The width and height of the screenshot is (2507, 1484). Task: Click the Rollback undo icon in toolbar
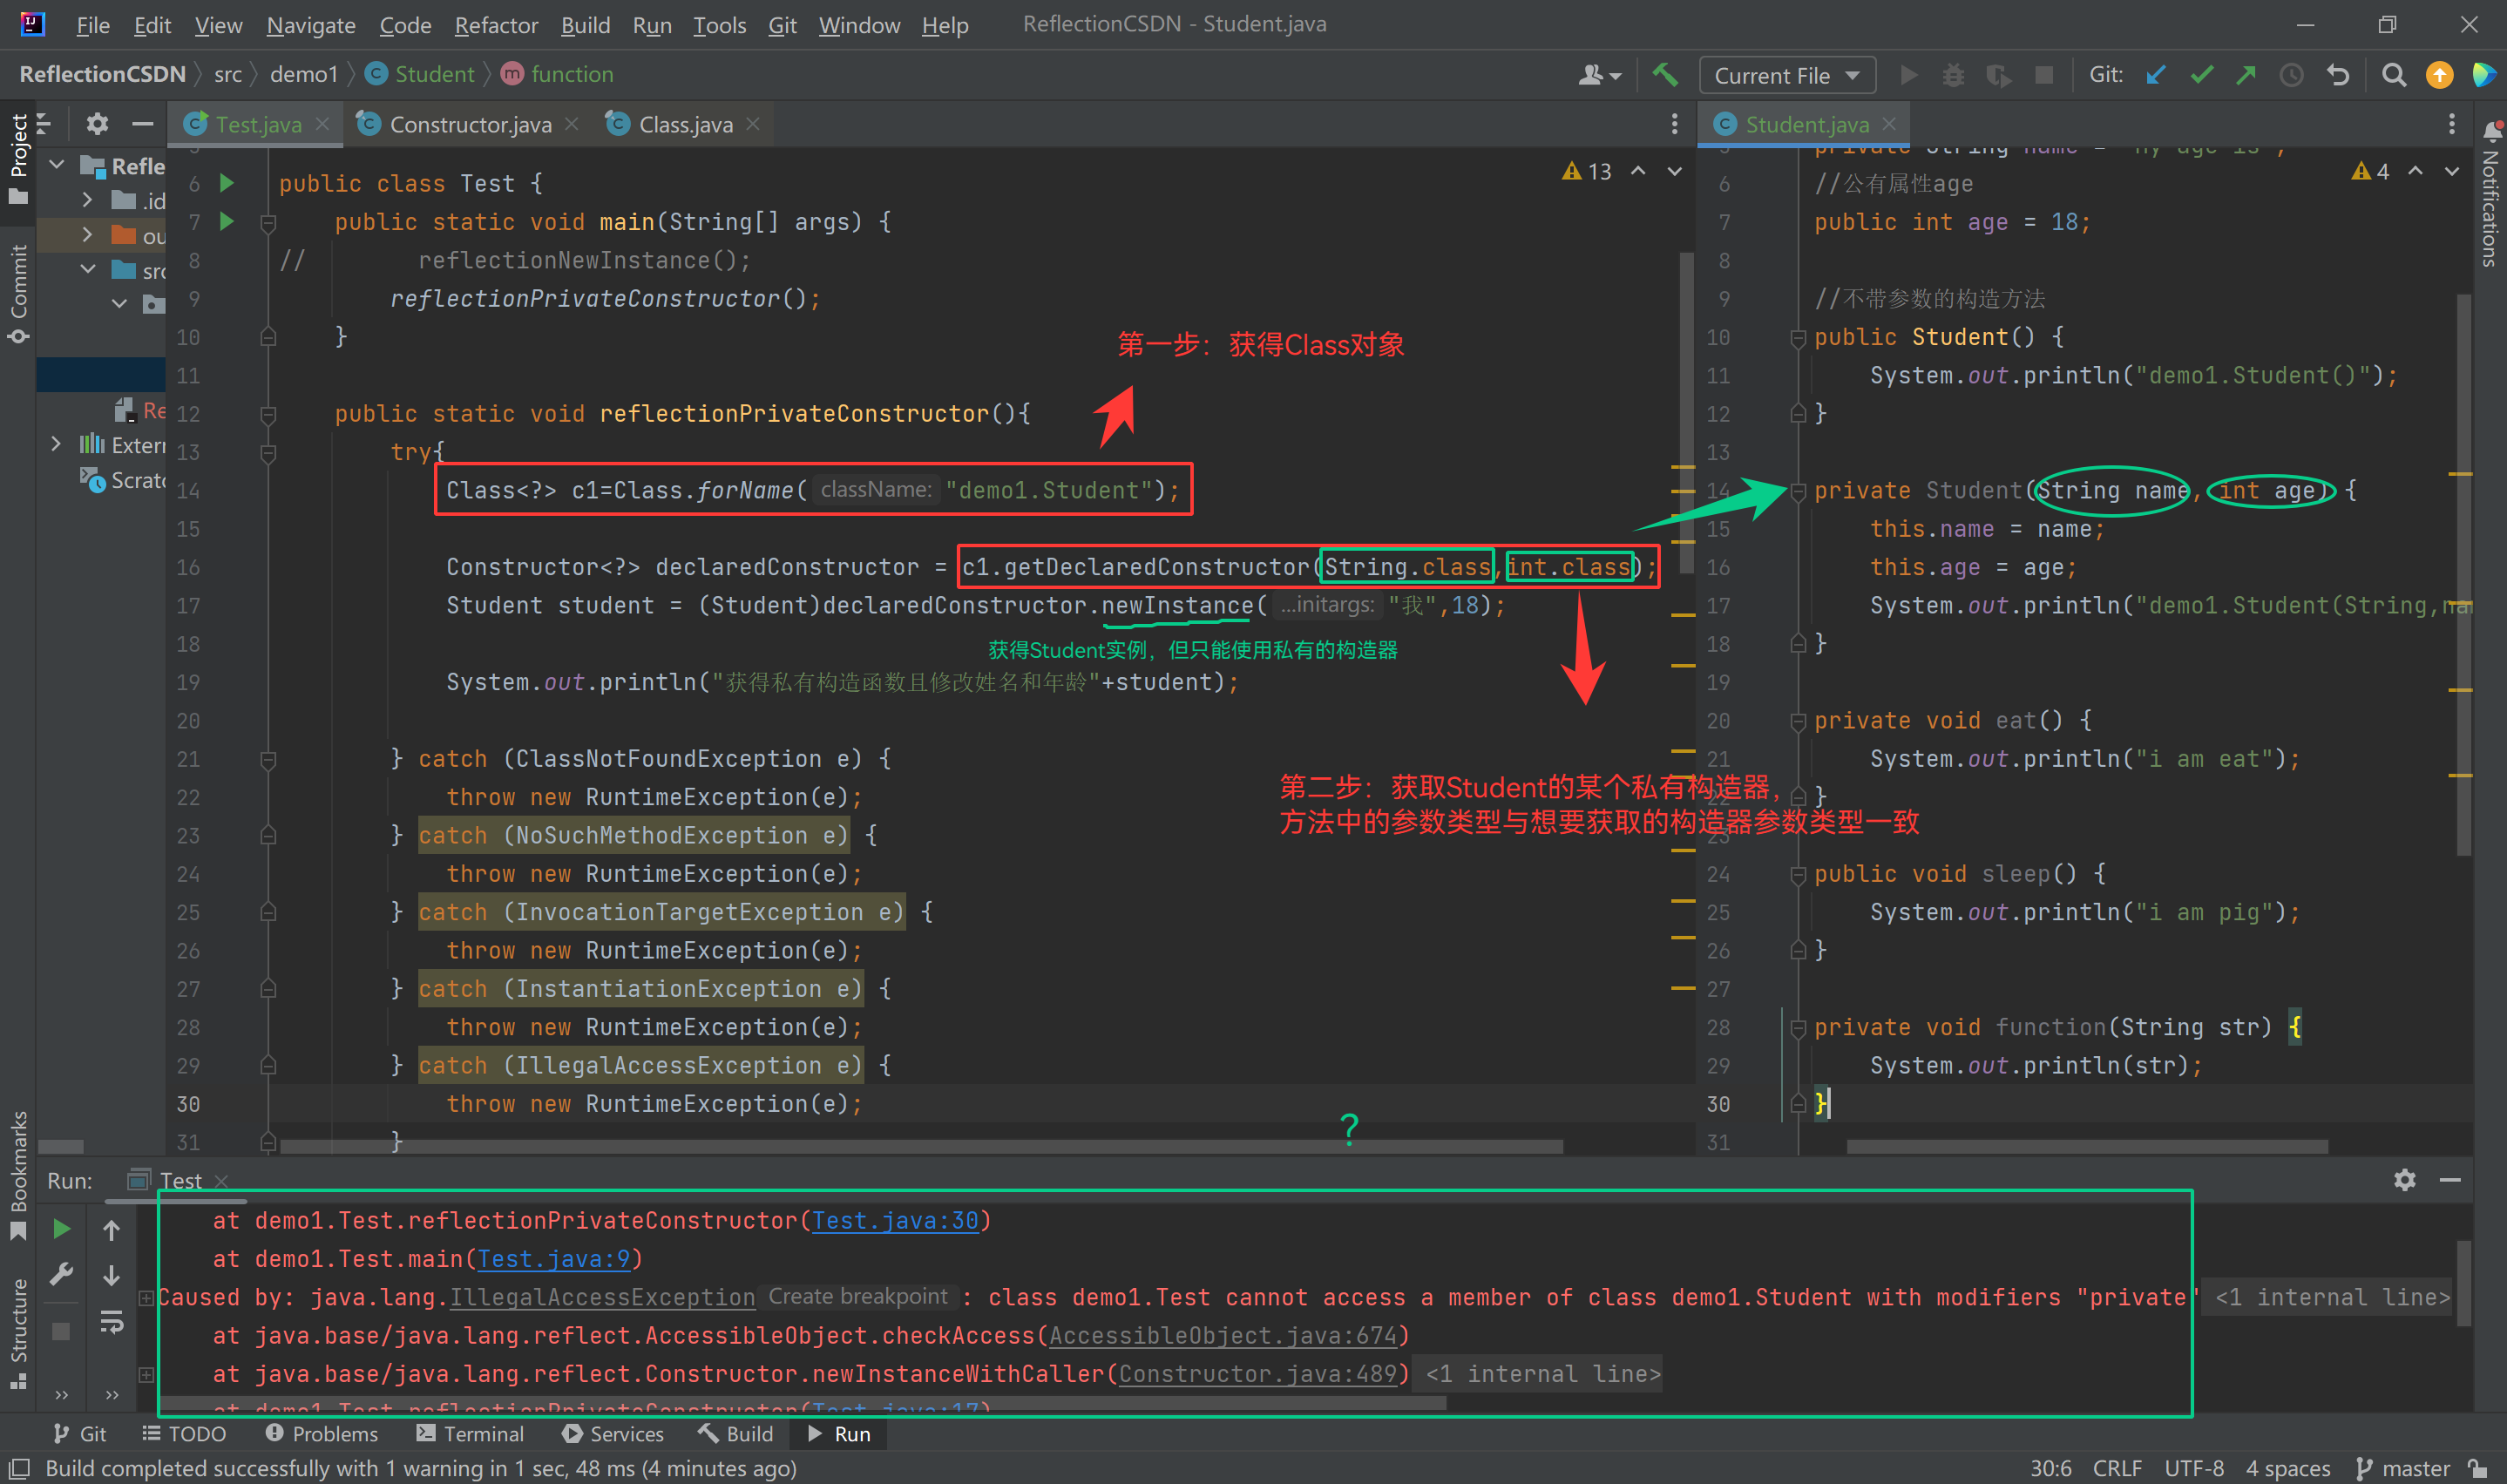point(2338,75)
